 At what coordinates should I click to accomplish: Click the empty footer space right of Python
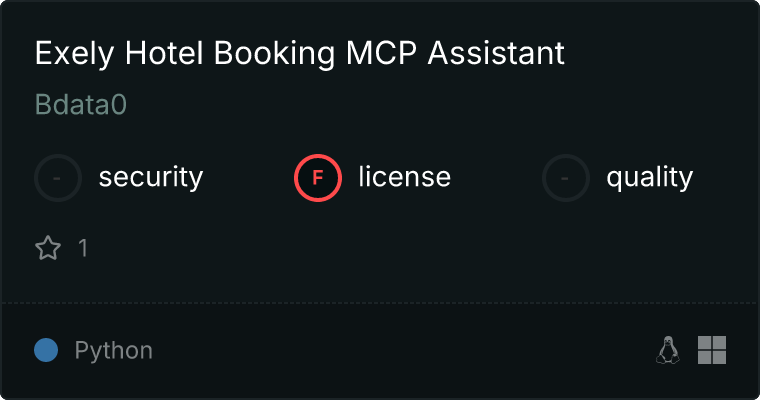(x=400, y=350)
